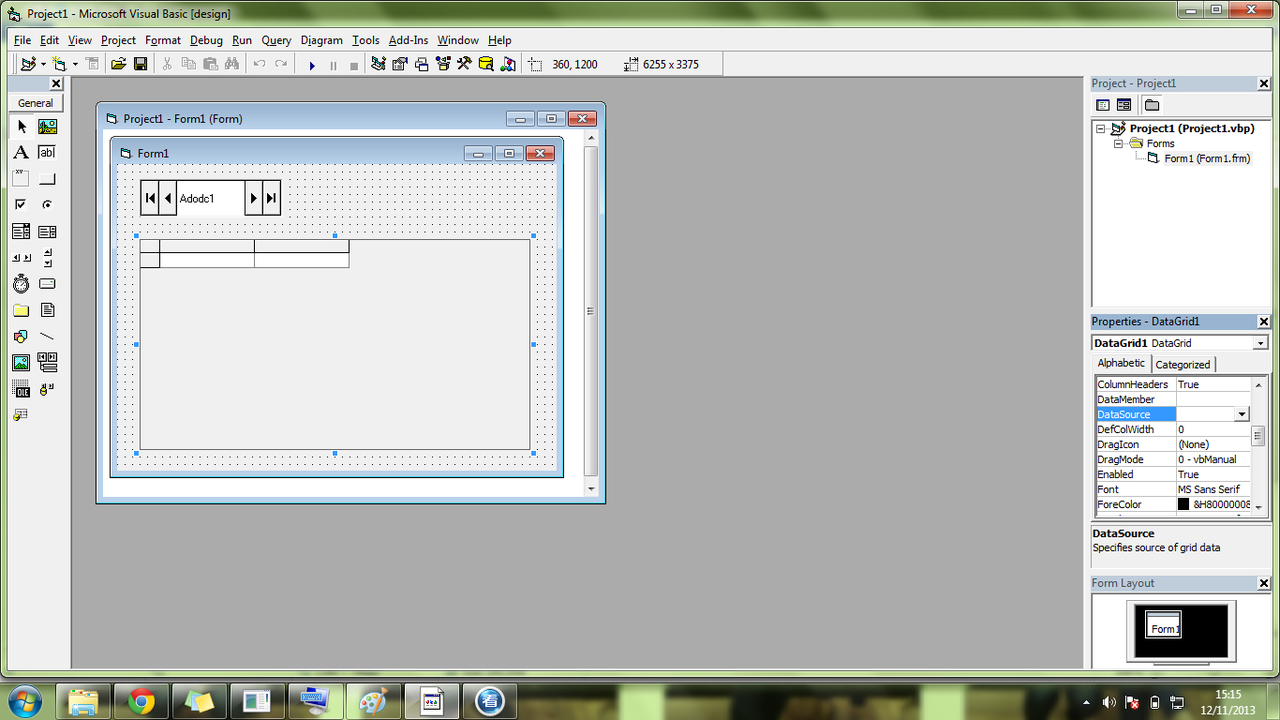Open the Debug menu

(x=206, y=40)
